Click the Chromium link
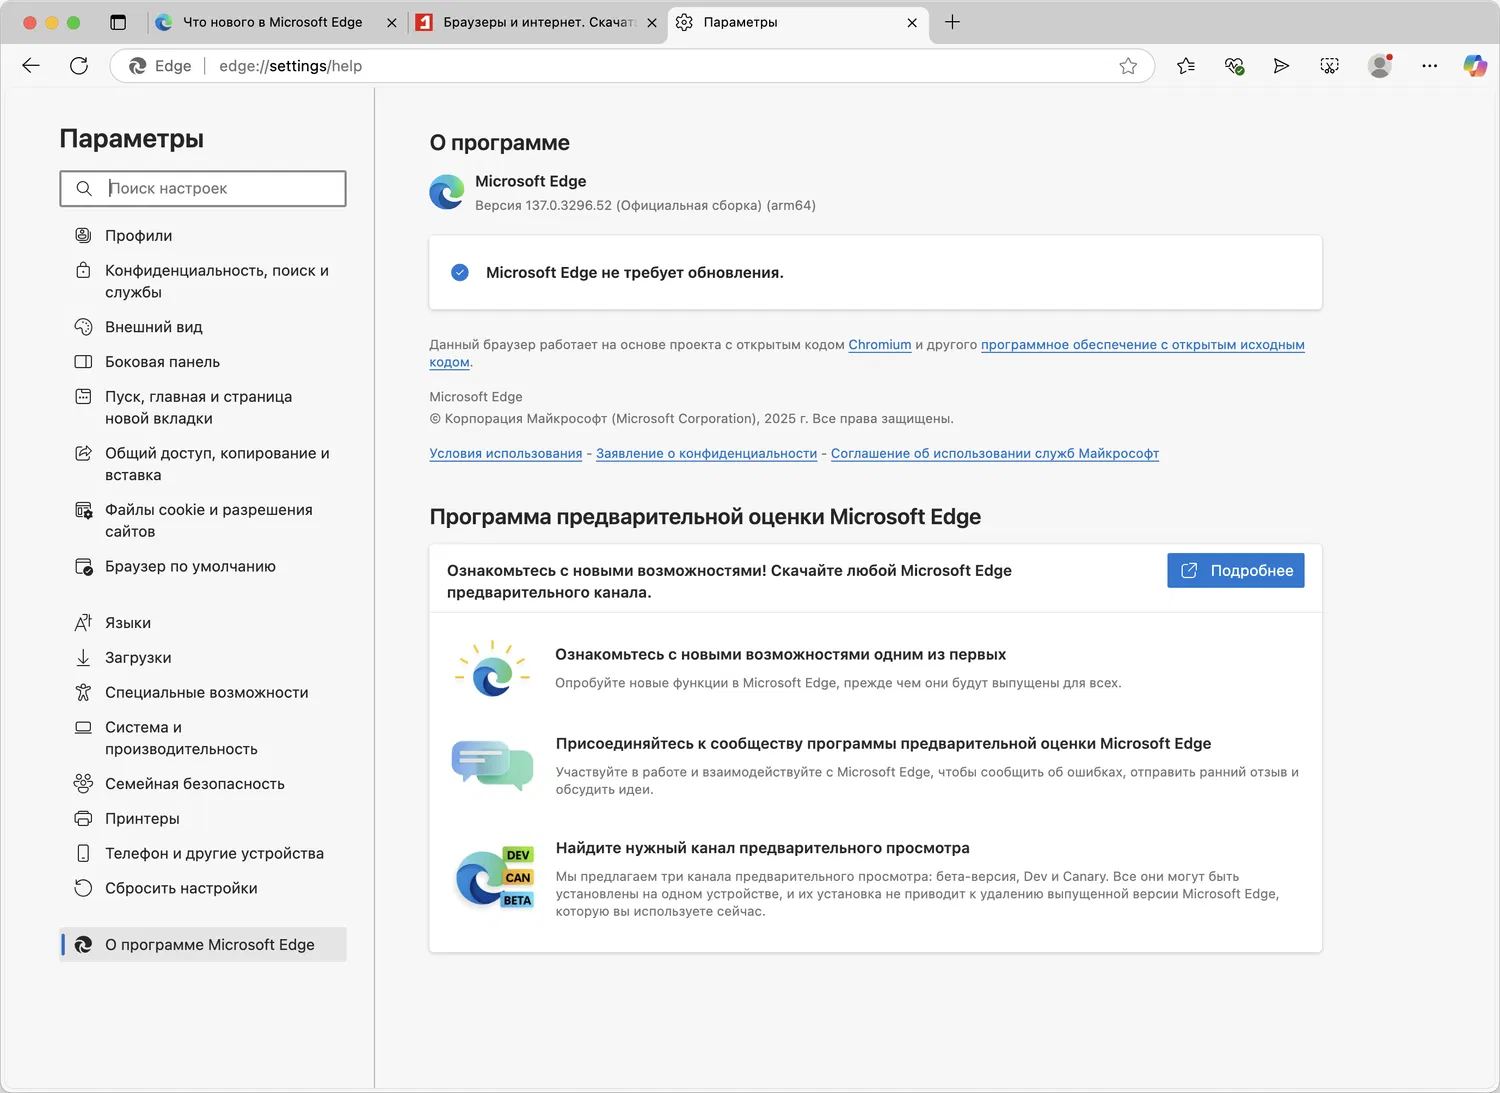 tap(880, 345)
